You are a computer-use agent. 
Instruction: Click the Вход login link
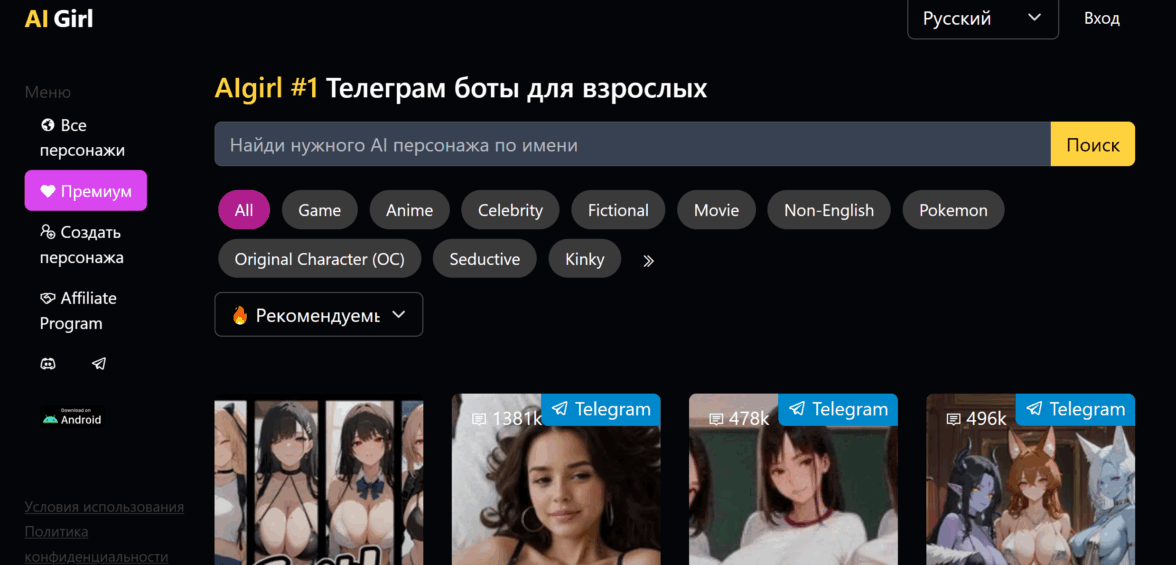coord(1102,18)
